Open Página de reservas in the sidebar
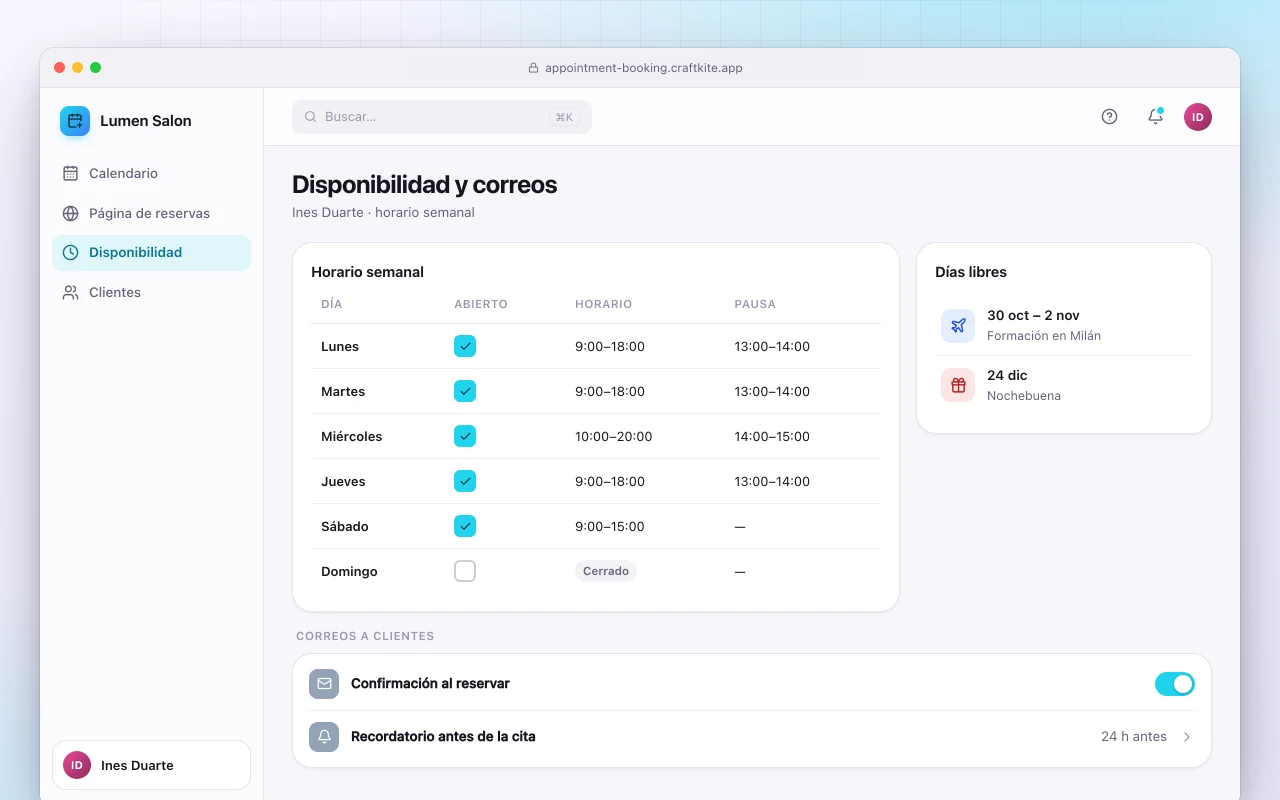 coord(151,213)
